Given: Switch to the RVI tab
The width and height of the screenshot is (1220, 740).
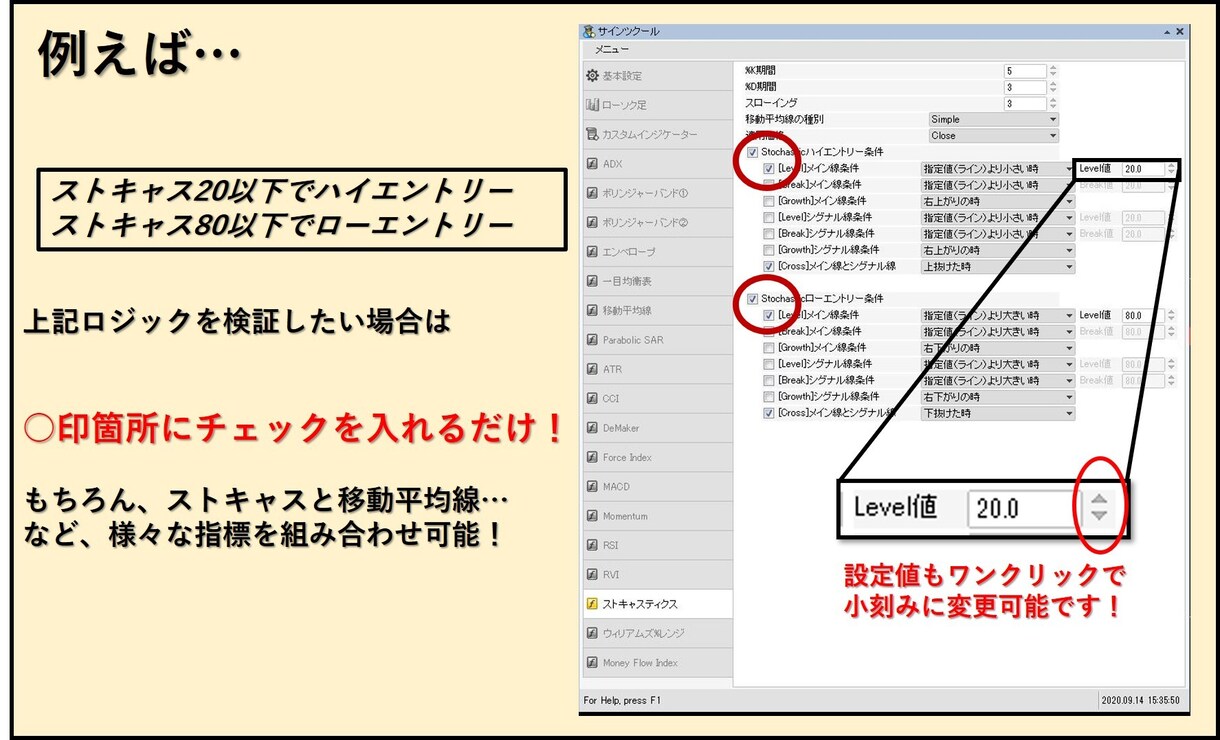Looking at the screenshot, I should (656, 575).
